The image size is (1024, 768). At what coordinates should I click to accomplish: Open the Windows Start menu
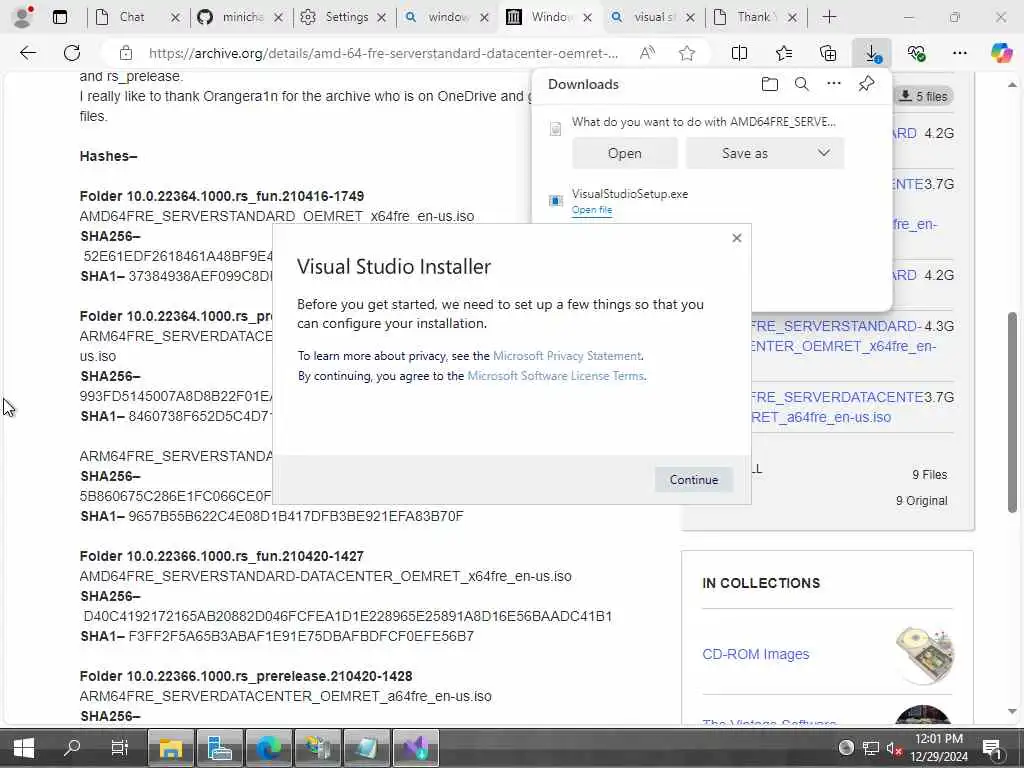[x=24, y=748]
